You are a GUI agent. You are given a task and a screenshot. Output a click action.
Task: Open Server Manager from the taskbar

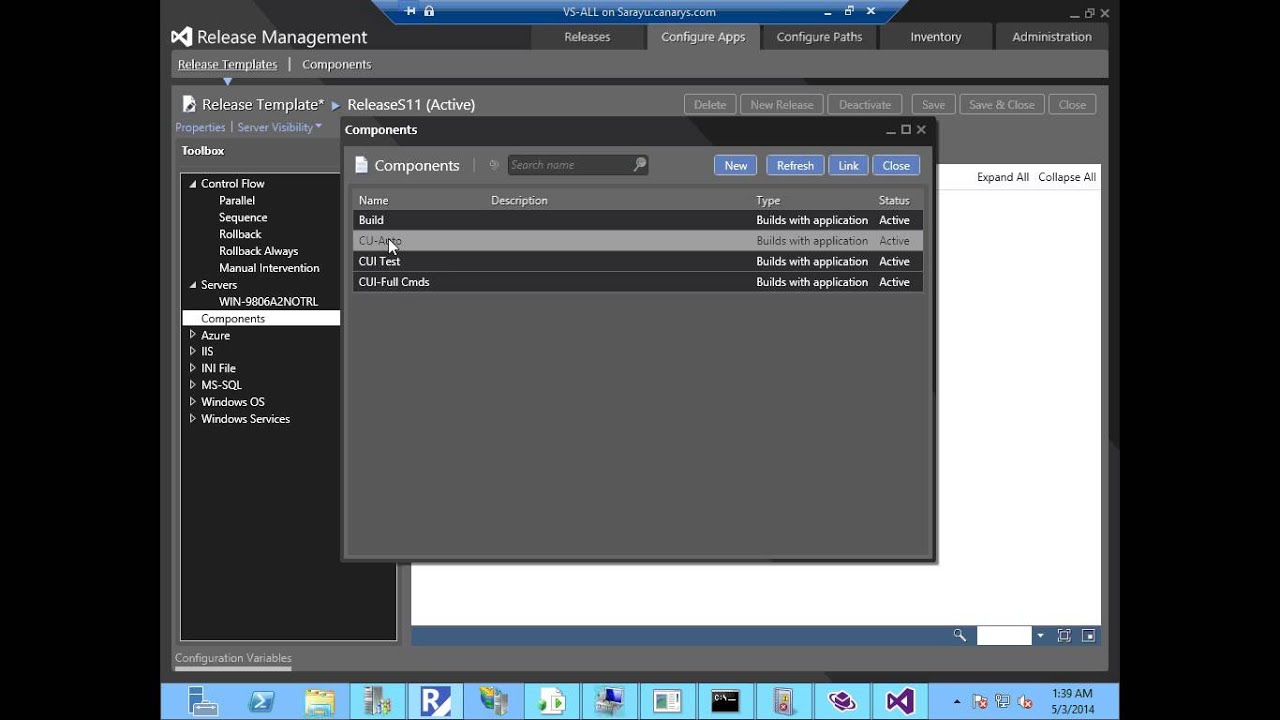tap(203, 701)
